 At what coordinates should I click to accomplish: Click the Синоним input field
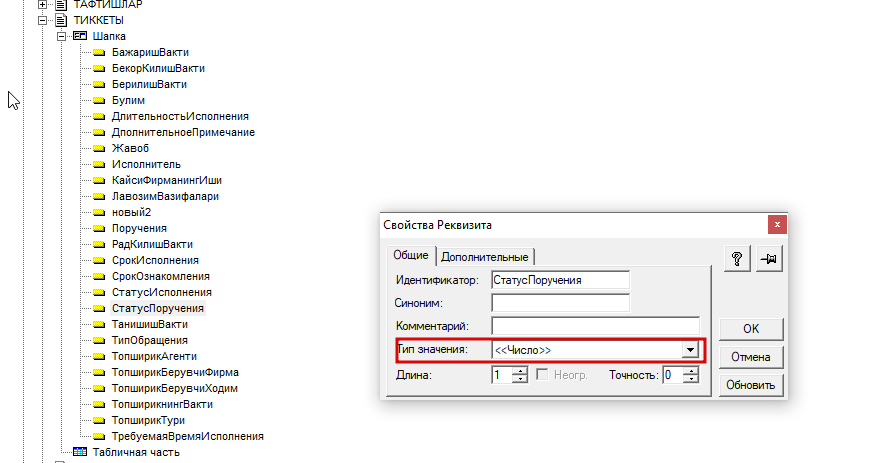coord(560,302)
